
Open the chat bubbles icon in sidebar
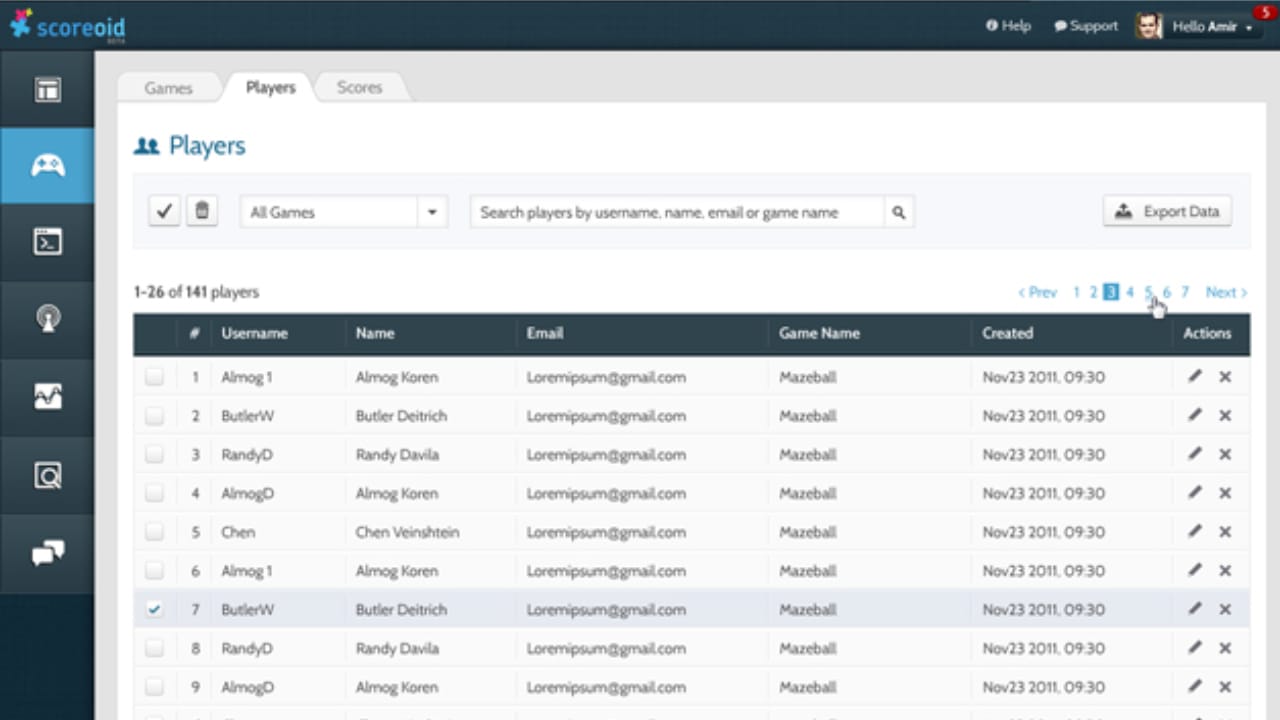[47, 553]
